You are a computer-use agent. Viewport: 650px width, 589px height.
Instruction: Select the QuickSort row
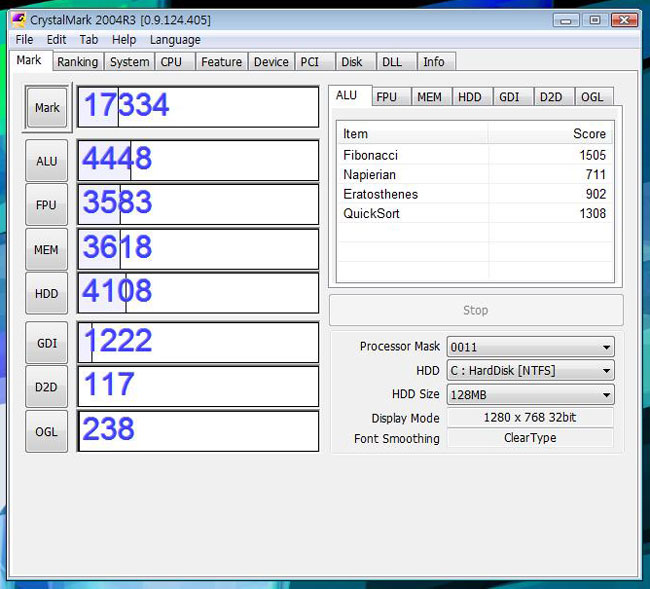(475, 213)
